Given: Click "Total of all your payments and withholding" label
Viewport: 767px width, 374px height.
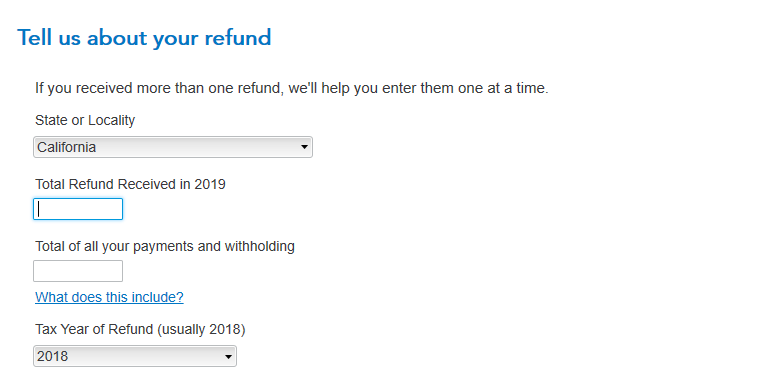Looking at the screenshot, I should click(165, 246).
